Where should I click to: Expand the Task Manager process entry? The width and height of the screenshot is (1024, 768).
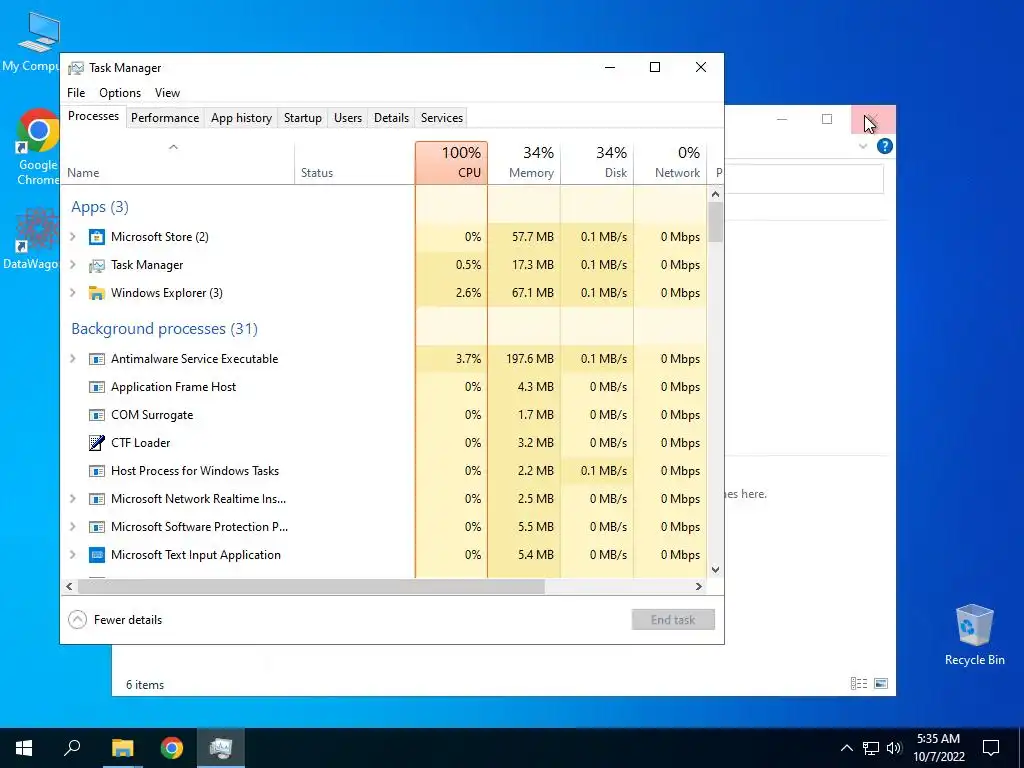[x=73, y=264]
